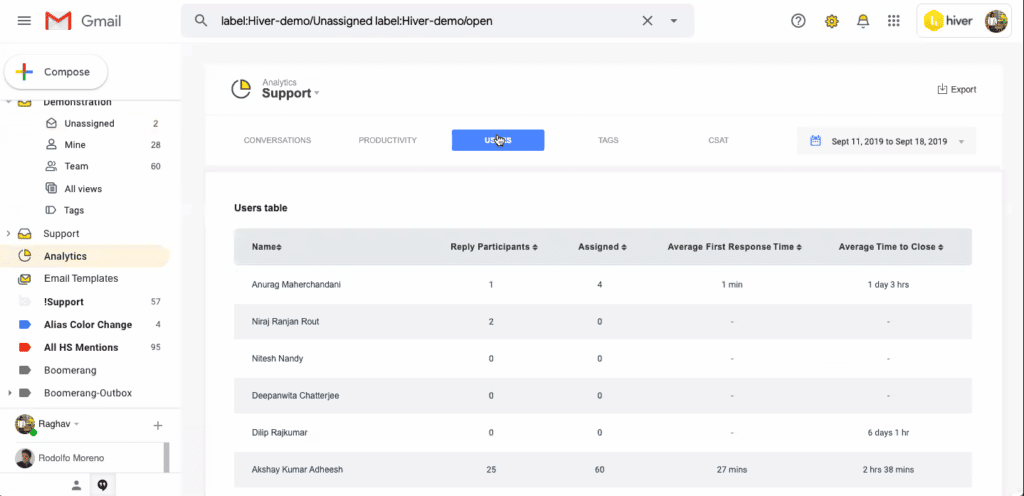Image resolution: width=1024 pixels, height=496 pixels.
Task: Open the Unassigned folder in sidebar
Action: (89, 124)
